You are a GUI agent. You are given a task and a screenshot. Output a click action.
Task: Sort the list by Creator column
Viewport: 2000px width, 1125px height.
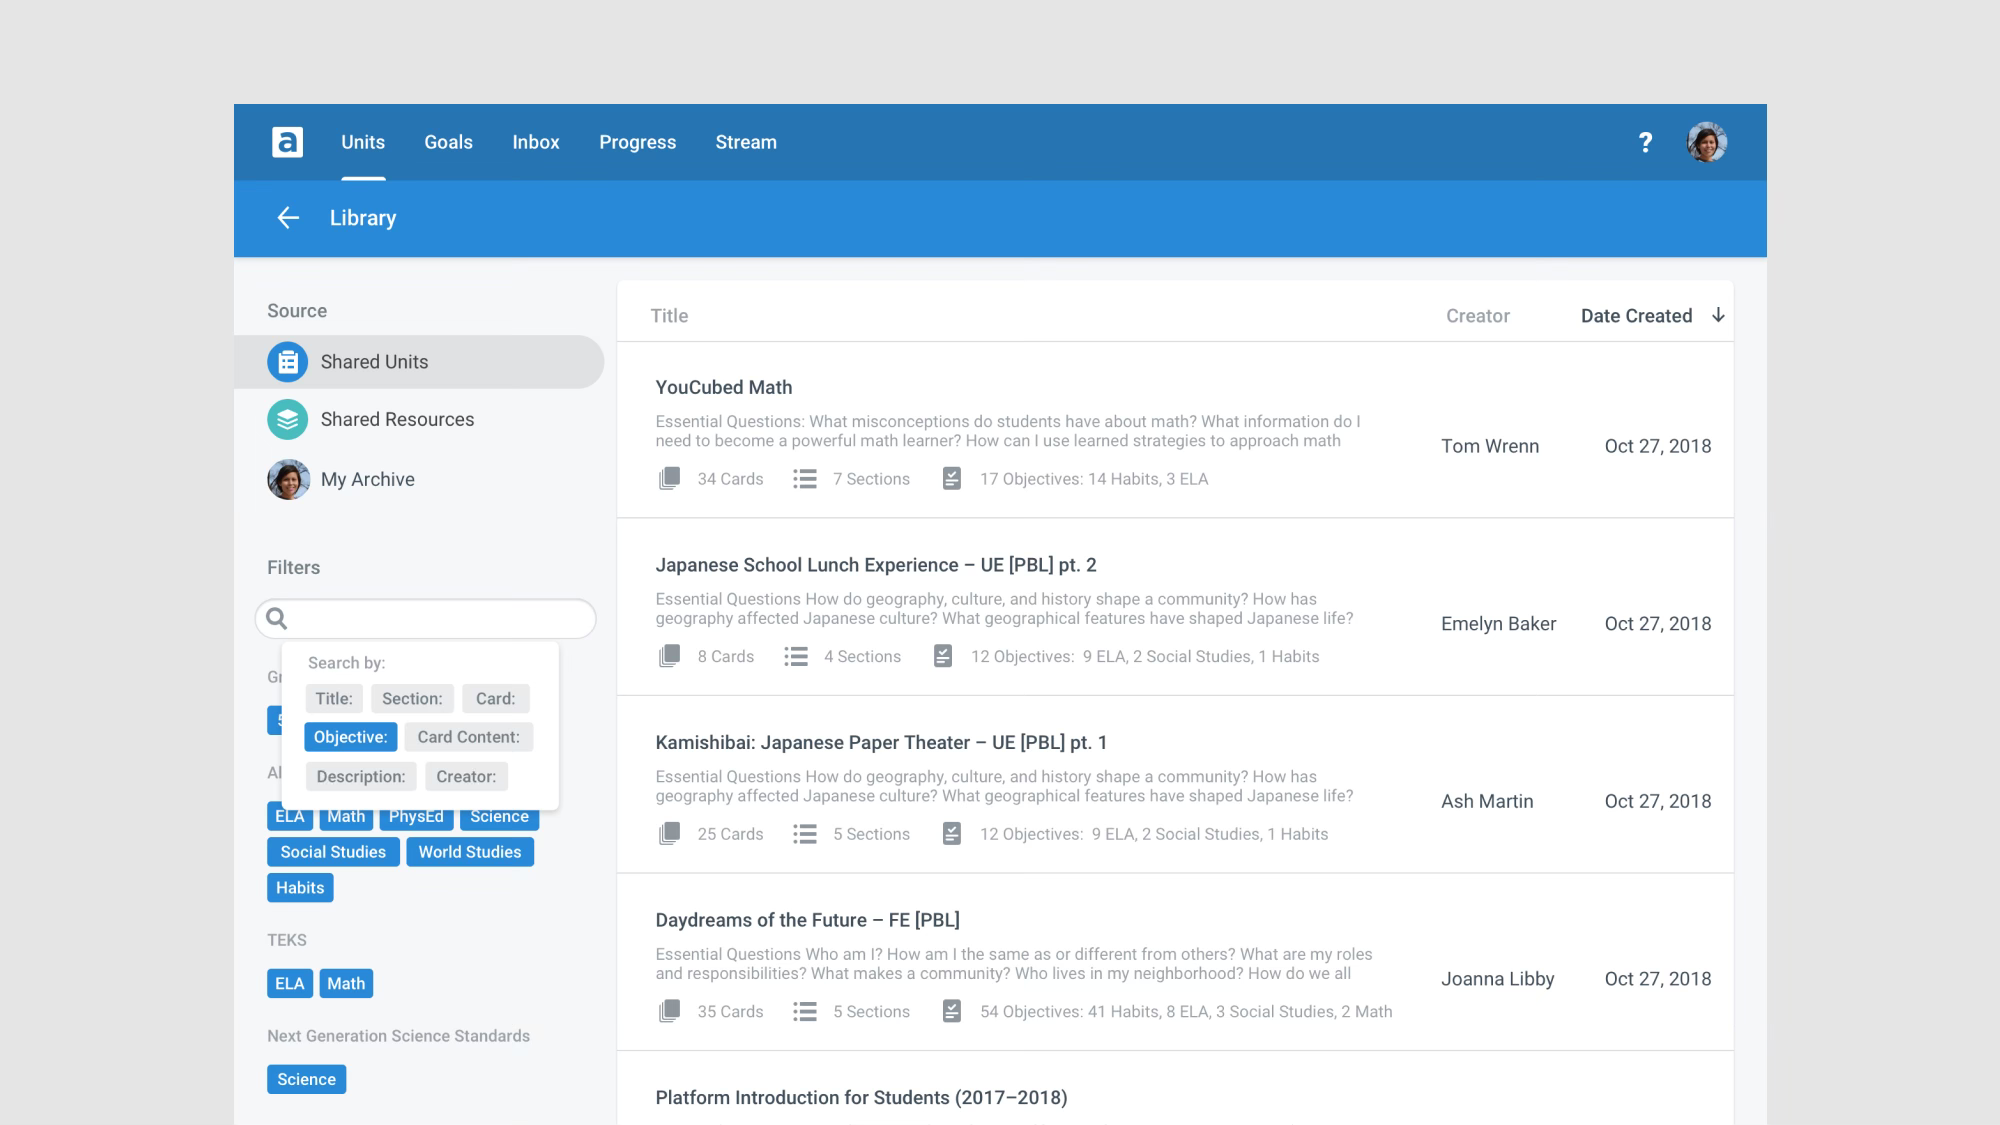click(1477, 316)
